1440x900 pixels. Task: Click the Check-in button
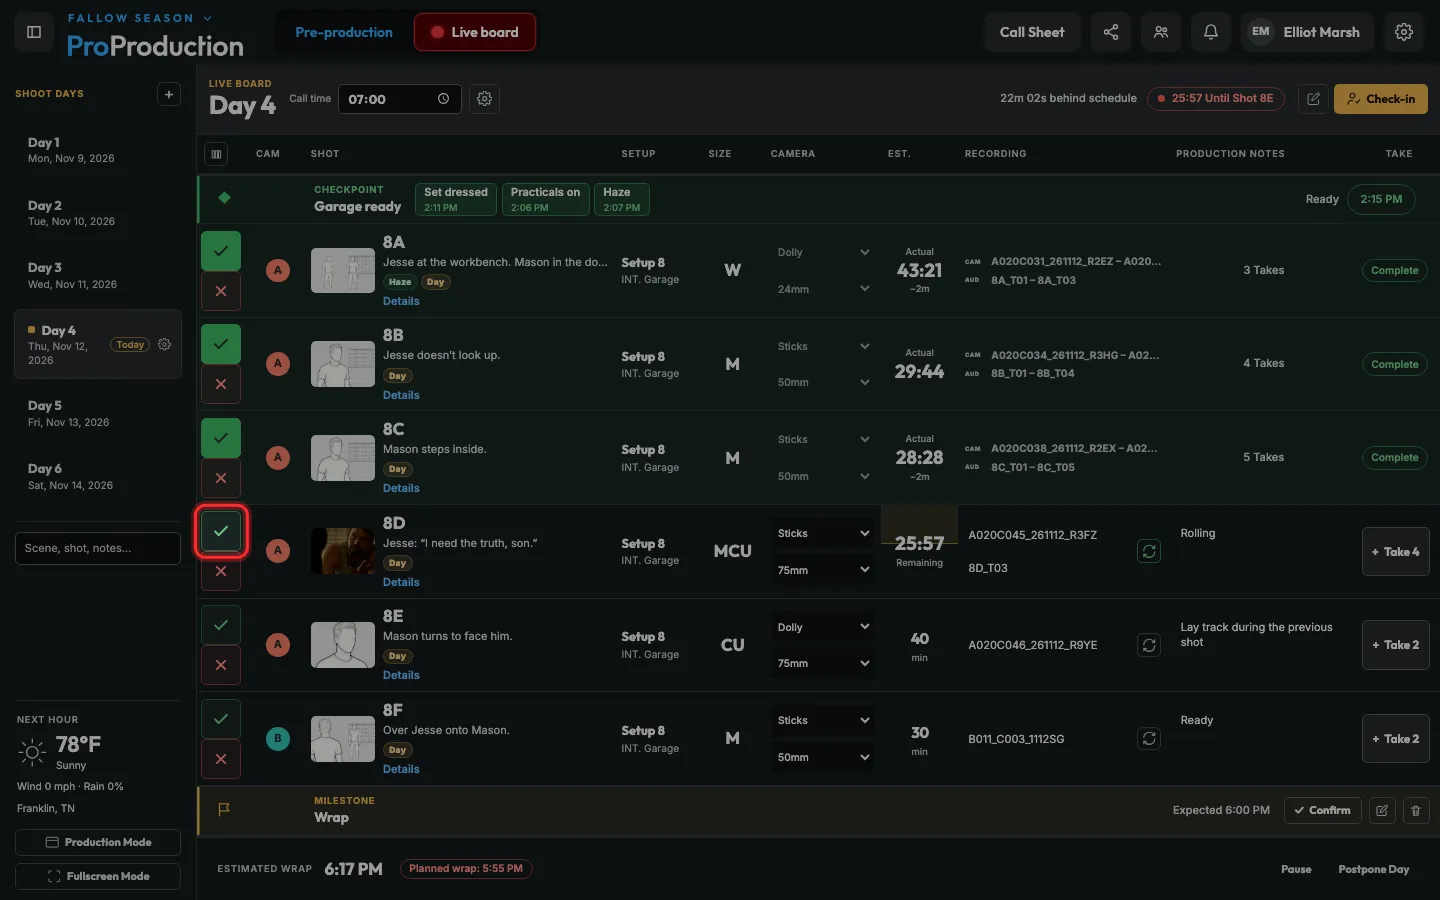point(1381,99)
